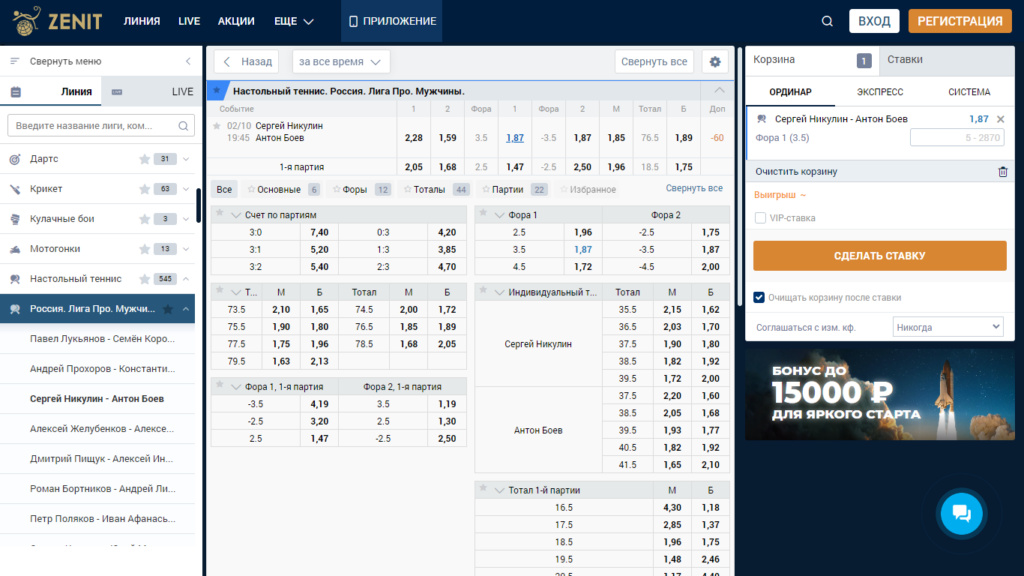Image resolution: width=1024 pixels, height=576 pixels.
Task: Star the Фора 1 market block
Action: (x=483, y=214)
